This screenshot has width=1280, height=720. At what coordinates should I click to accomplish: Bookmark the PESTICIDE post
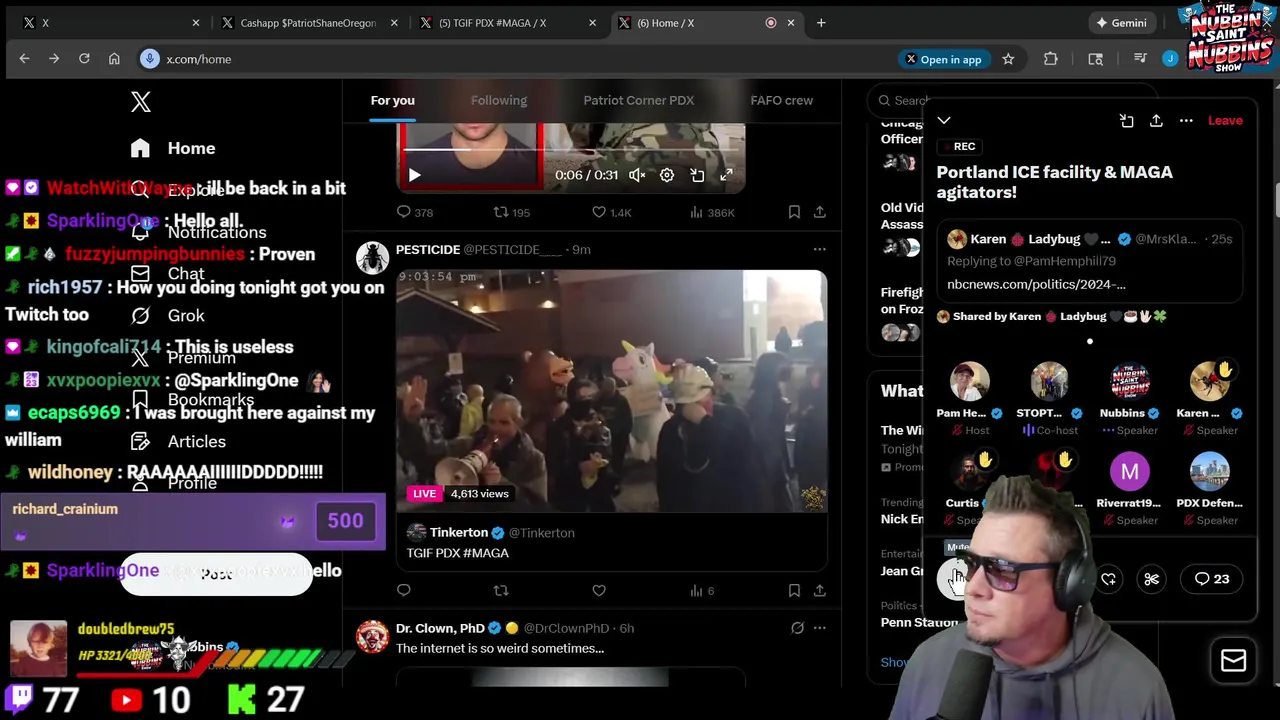tap(794, 591)
